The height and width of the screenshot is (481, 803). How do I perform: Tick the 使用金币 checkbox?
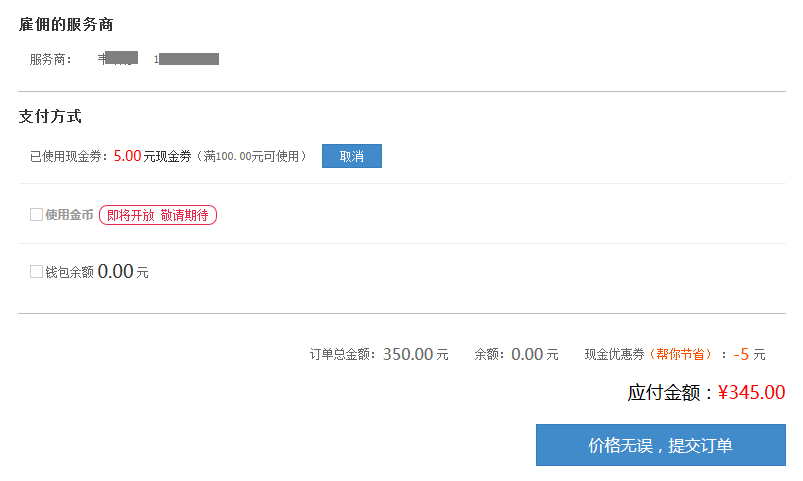point(36,215)
